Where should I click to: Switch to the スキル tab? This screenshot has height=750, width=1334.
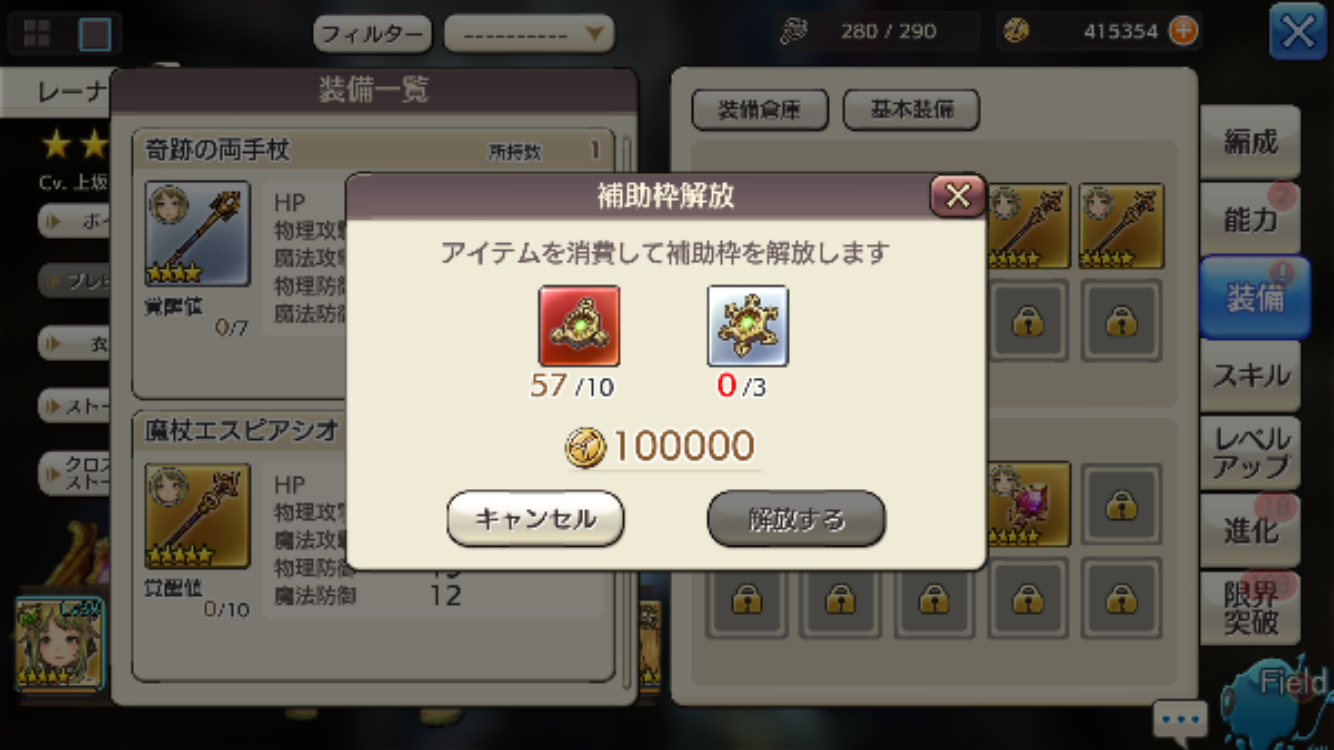(1250, 375)
